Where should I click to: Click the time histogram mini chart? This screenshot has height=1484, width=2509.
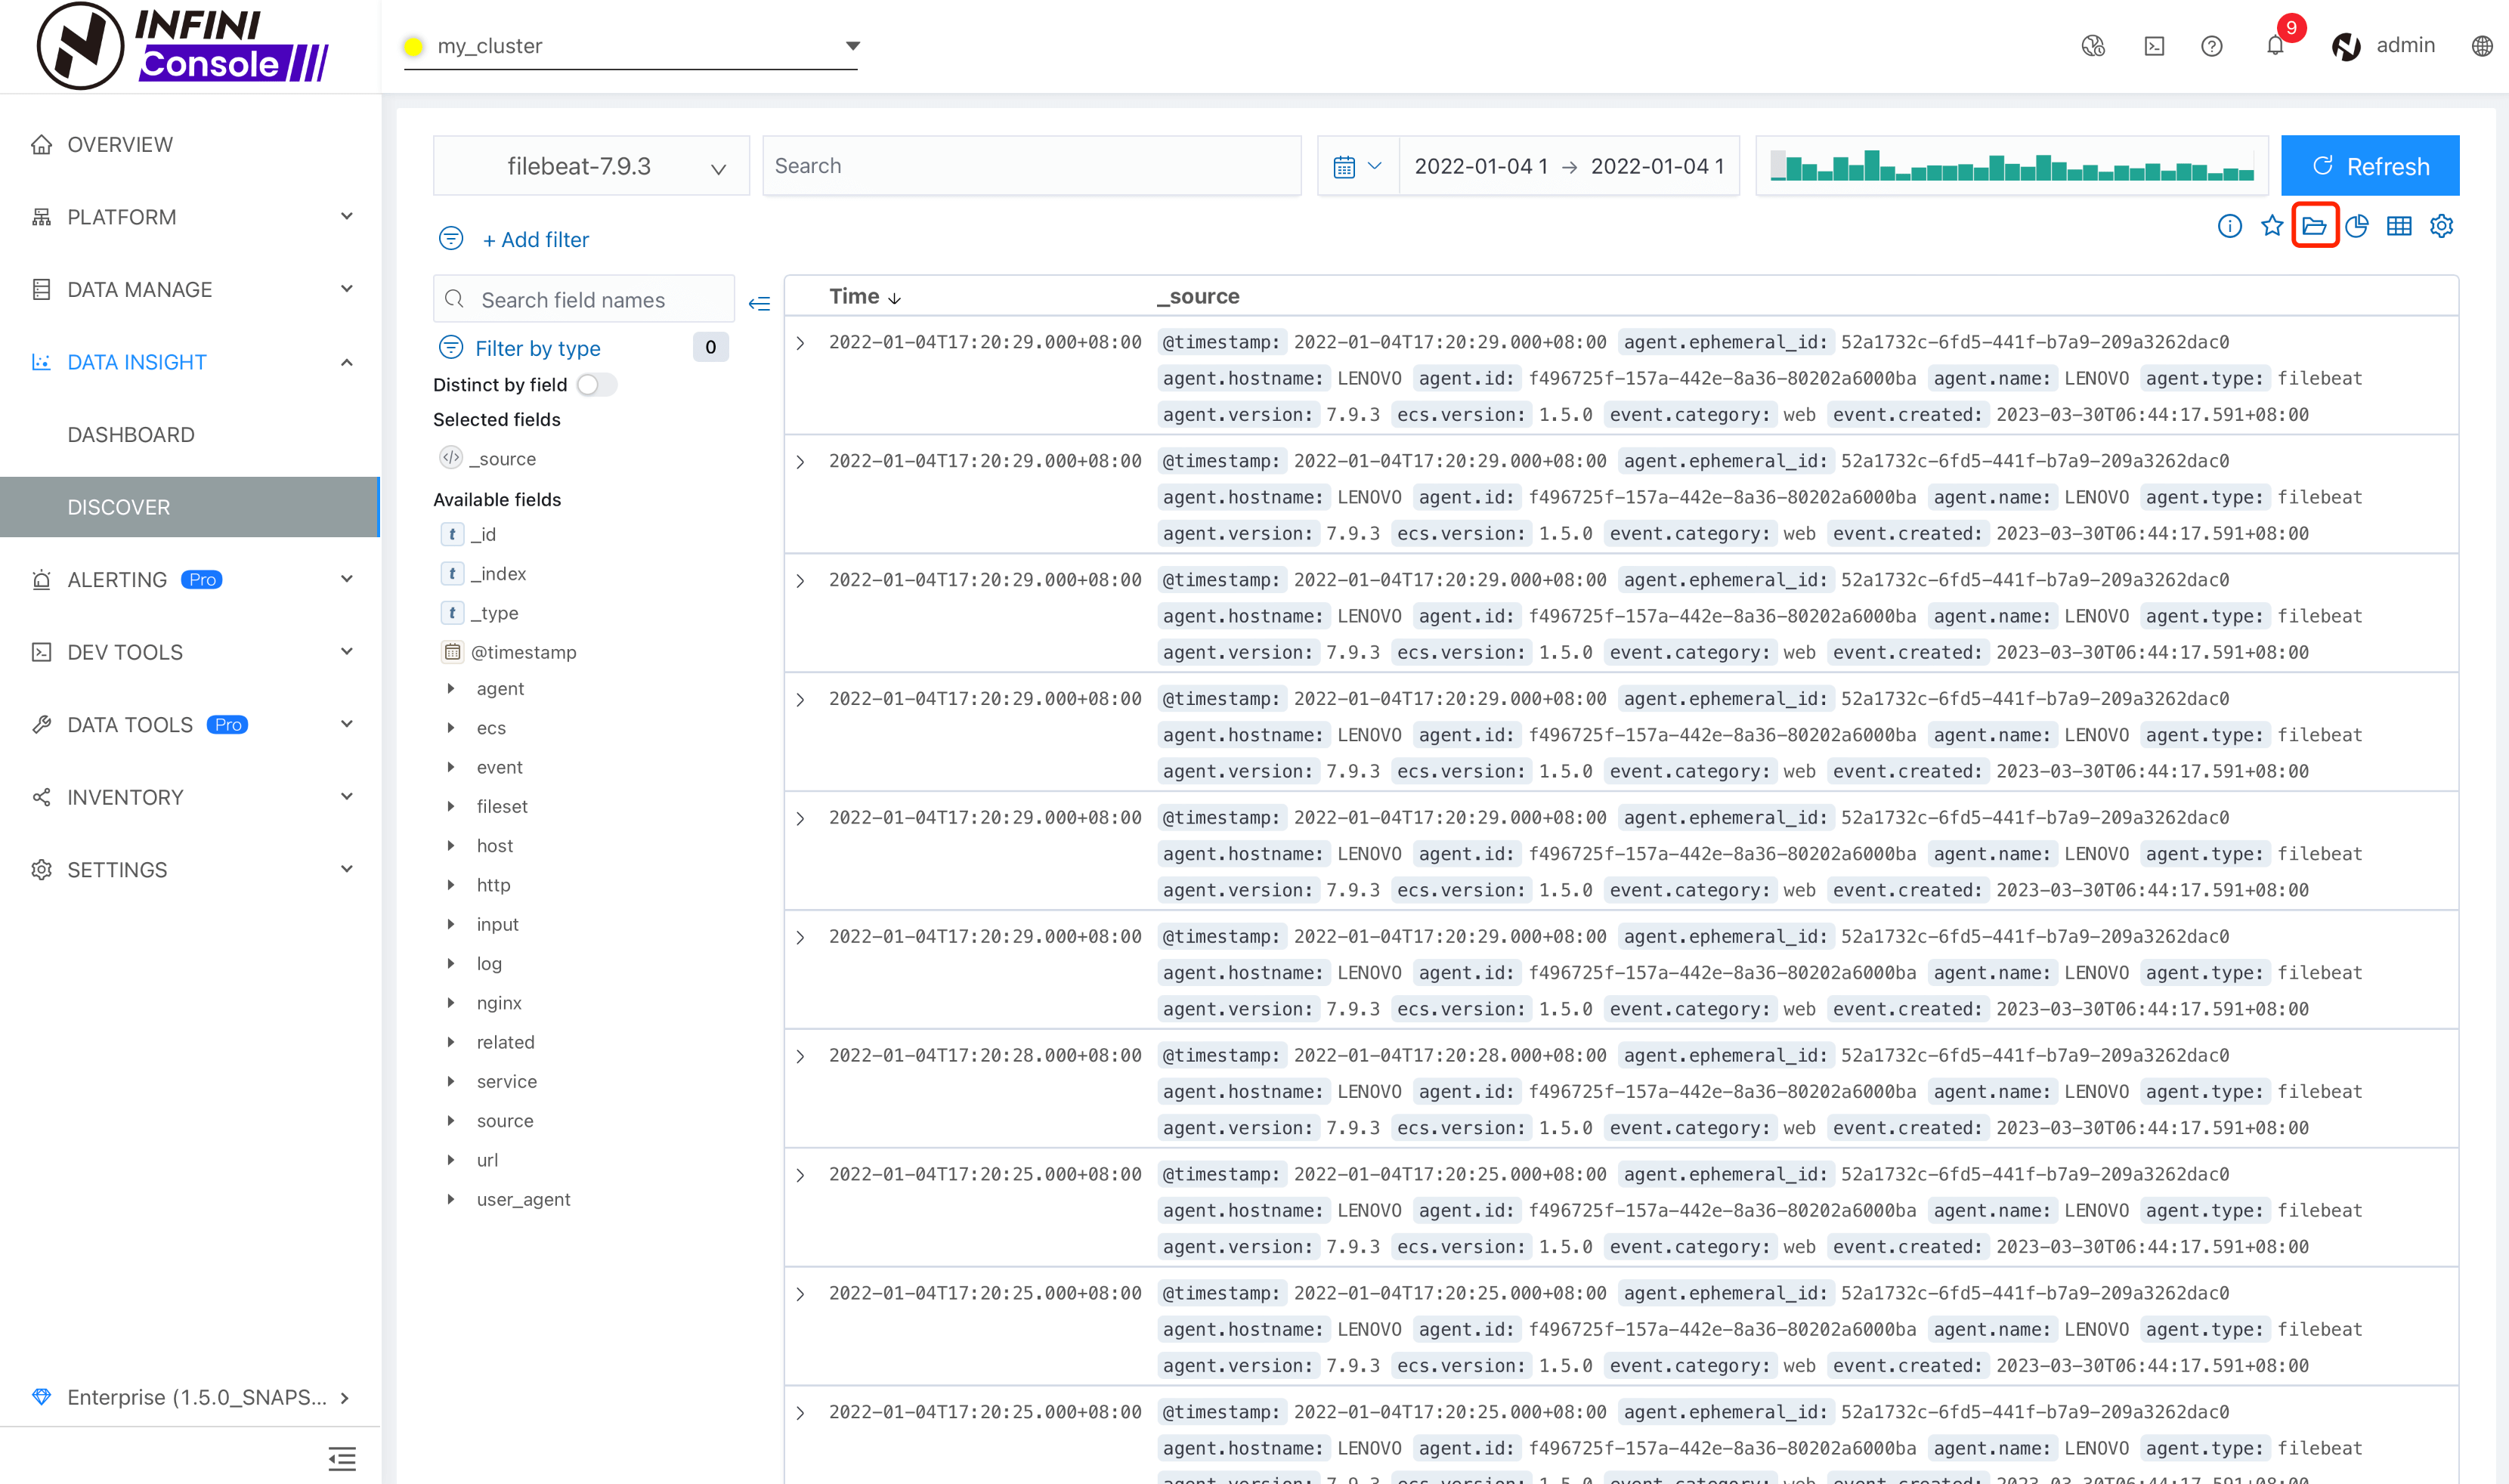point(2012,166)
